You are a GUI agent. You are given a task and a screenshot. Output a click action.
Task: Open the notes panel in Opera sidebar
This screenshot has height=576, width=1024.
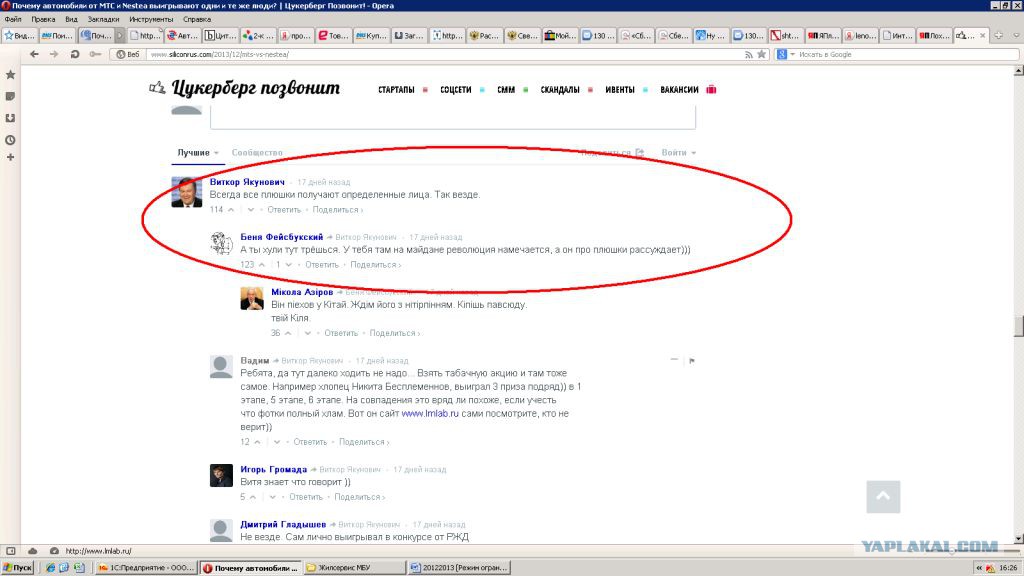click(10, 97)
